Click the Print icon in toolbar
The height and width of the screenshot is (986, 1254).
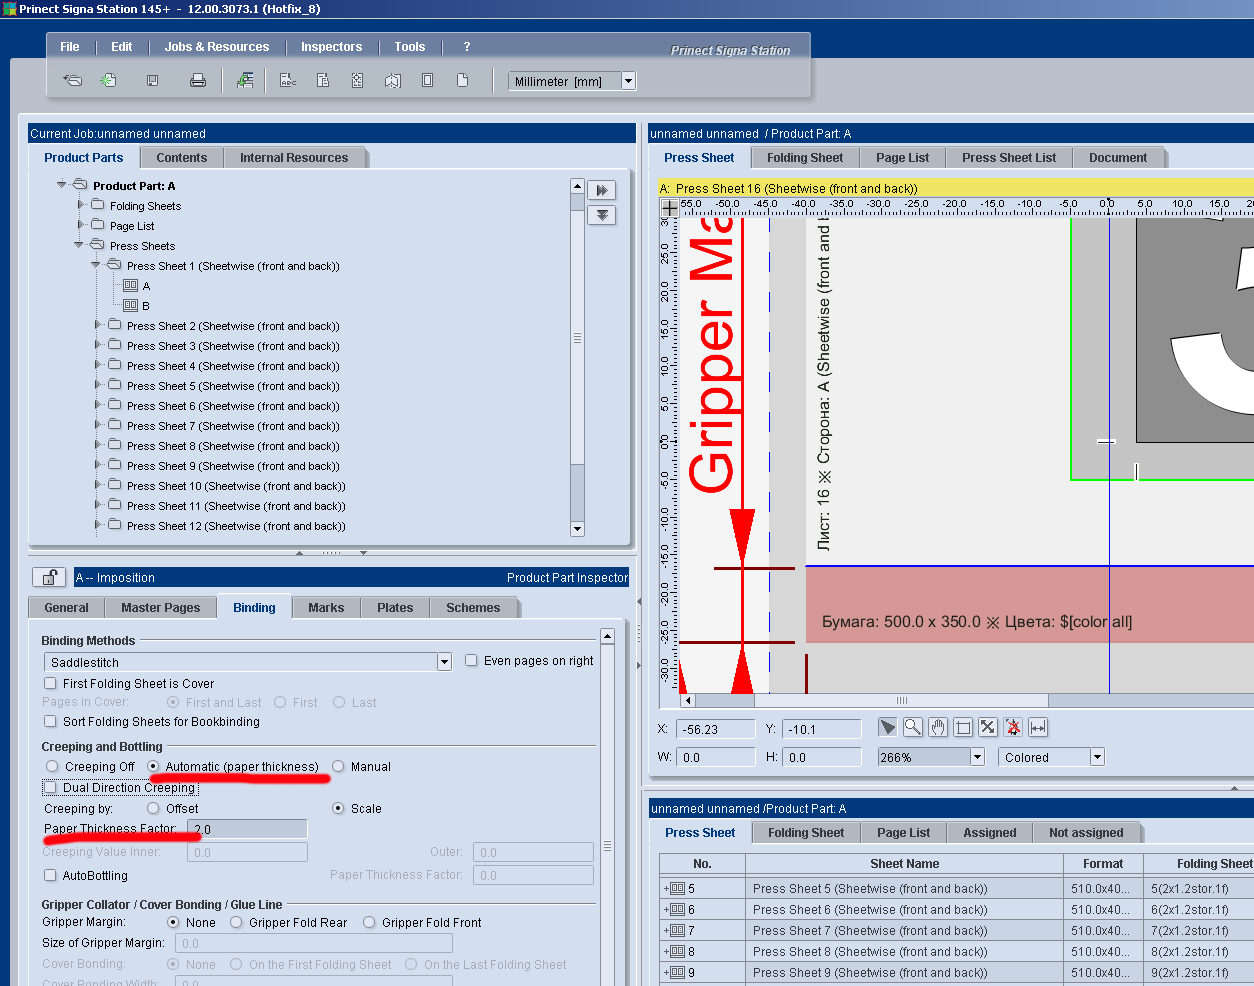pyautogui.click(x=198, y=81)
